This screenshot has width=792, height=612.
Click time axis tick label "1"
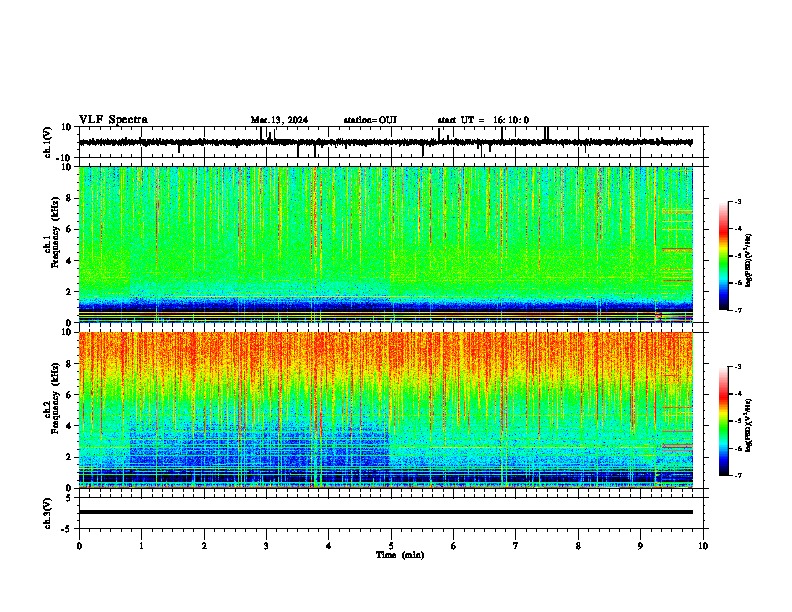coord(141,546)
